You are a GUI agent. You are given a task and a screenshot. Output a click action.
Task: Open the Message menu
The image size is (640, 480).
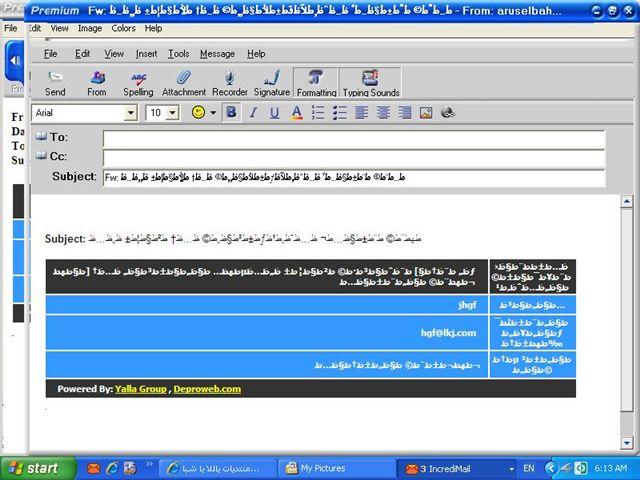pos(217,54)
